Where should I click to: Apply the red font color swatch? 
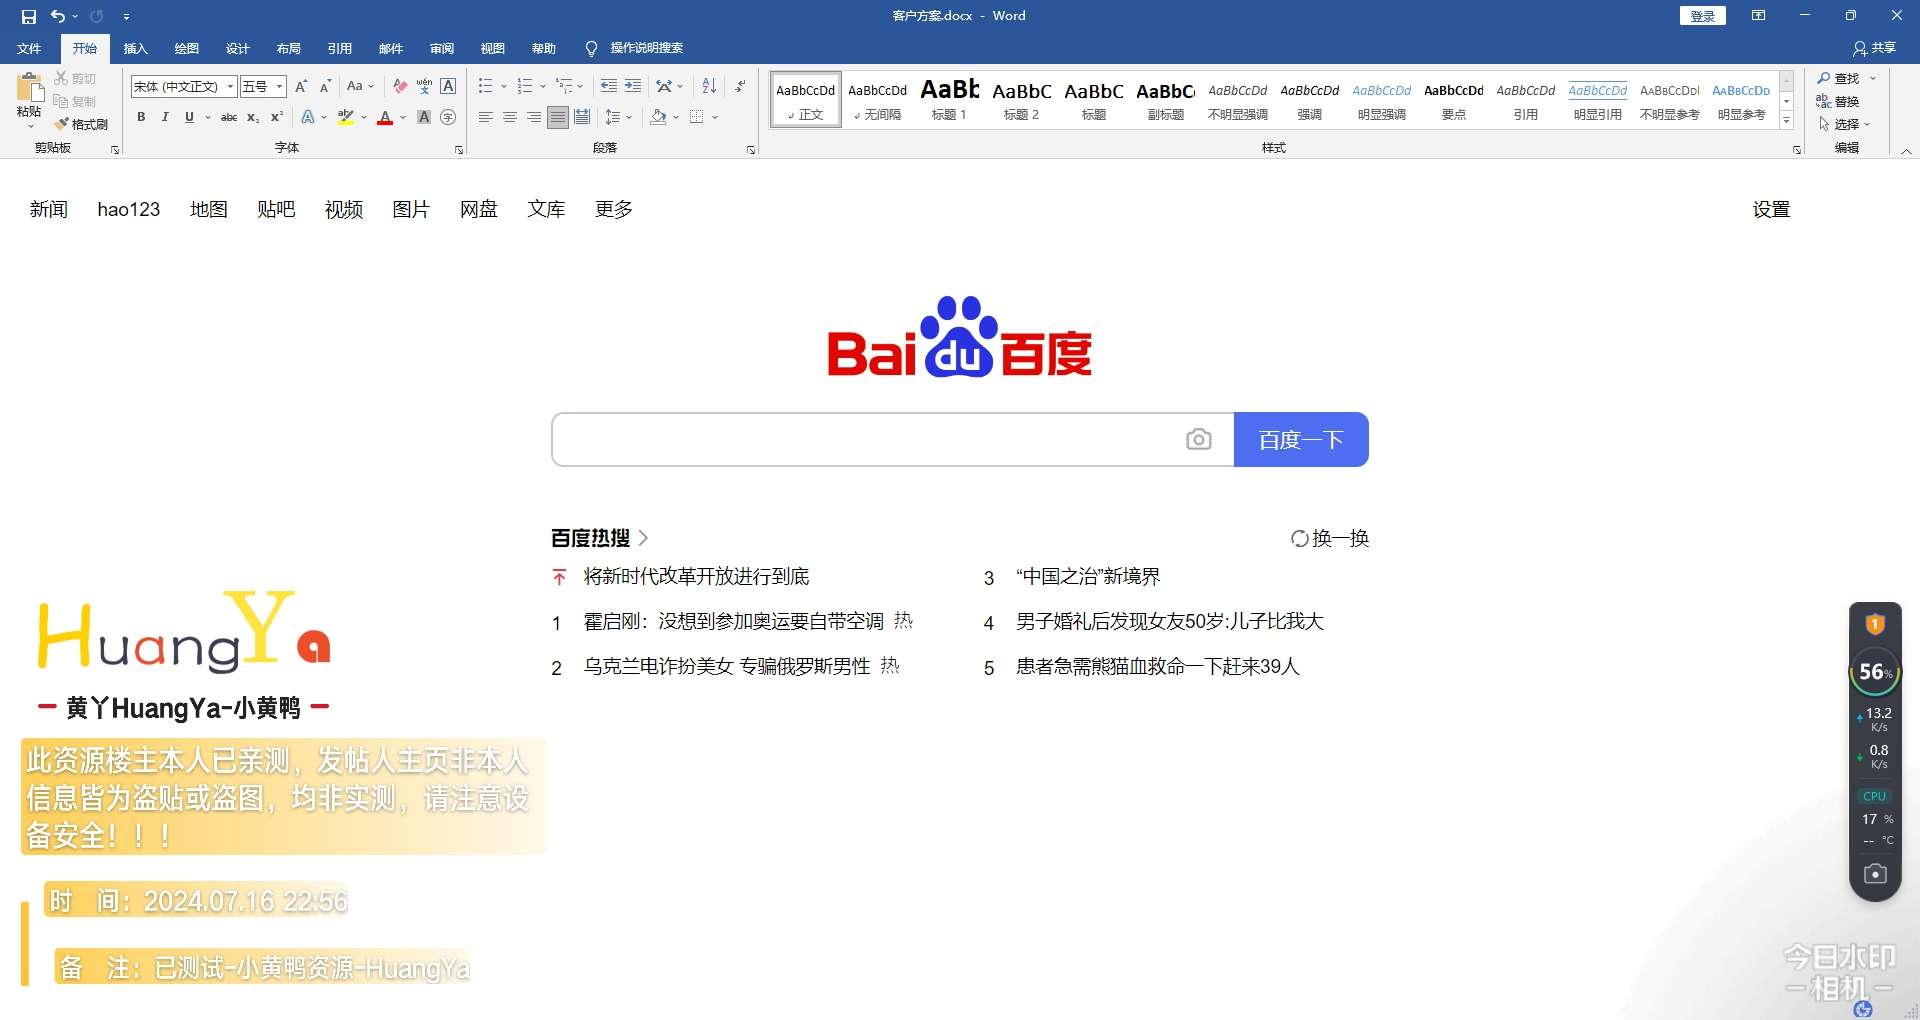point(385,117)
